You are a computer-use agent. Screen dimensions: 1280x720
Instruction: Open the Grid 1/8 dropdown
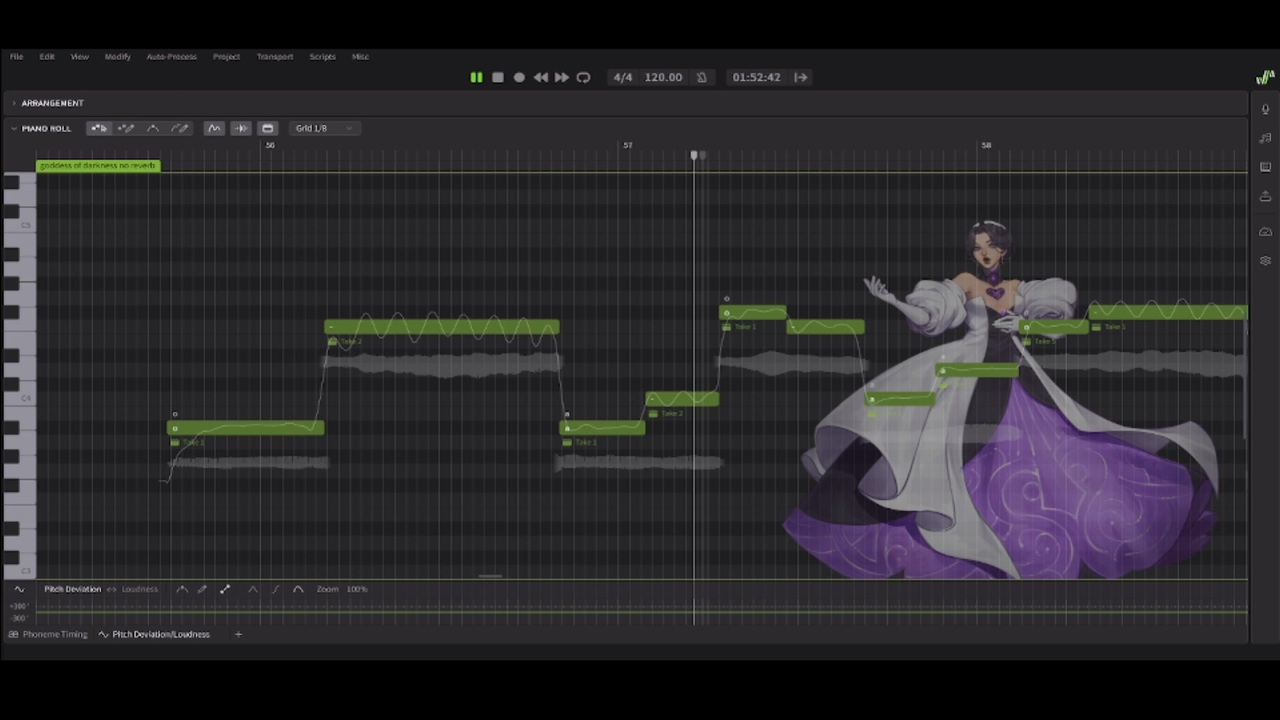coord(324,128)
